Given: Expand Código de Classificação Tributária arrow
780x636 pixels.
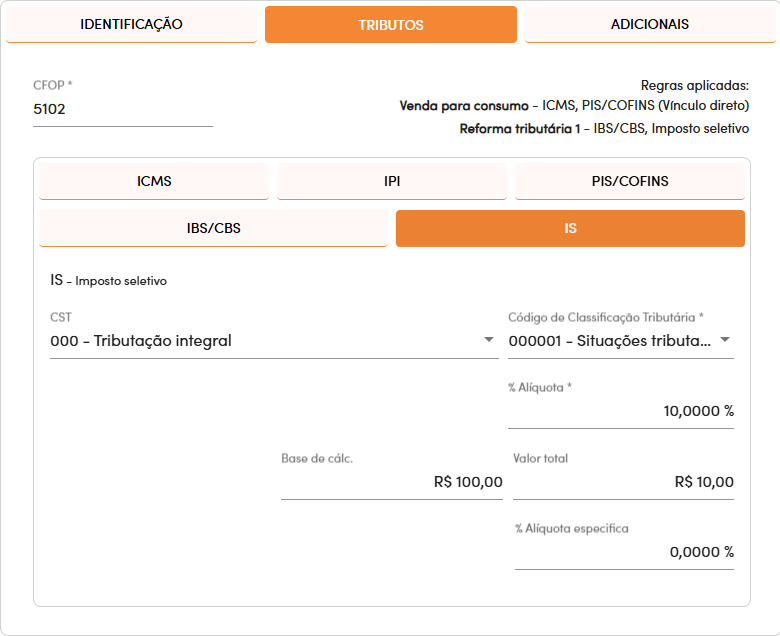Looking at the screenshot, I should [725, 340].
